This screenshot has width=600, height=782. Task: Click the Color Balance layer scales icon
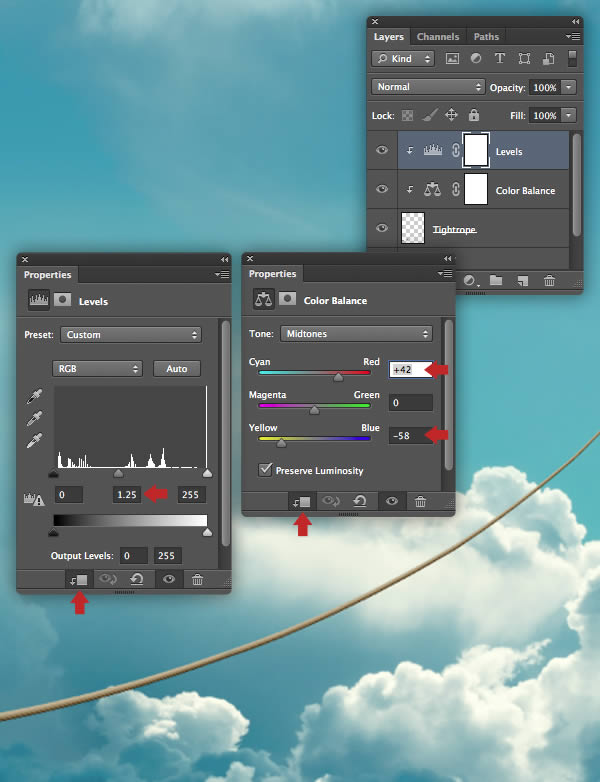click(432, 189)
